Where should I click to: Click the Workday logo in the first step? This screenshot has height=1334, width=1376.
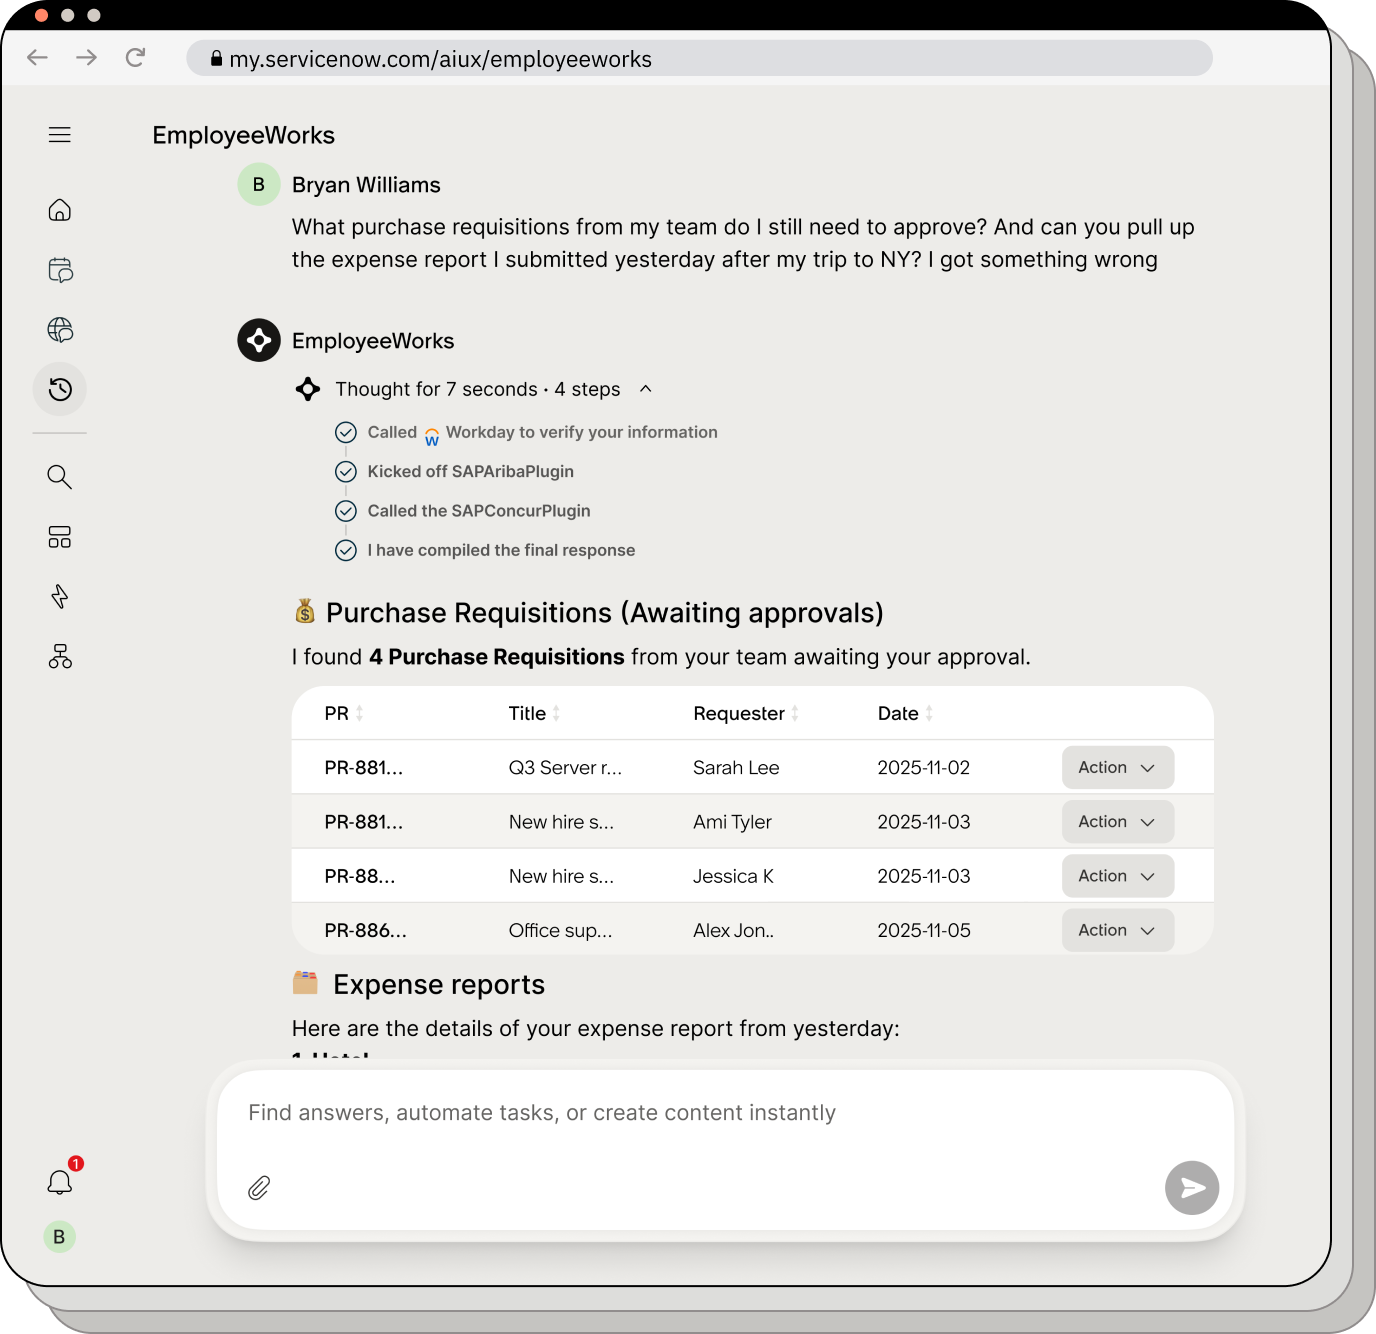tap(432, 436)
